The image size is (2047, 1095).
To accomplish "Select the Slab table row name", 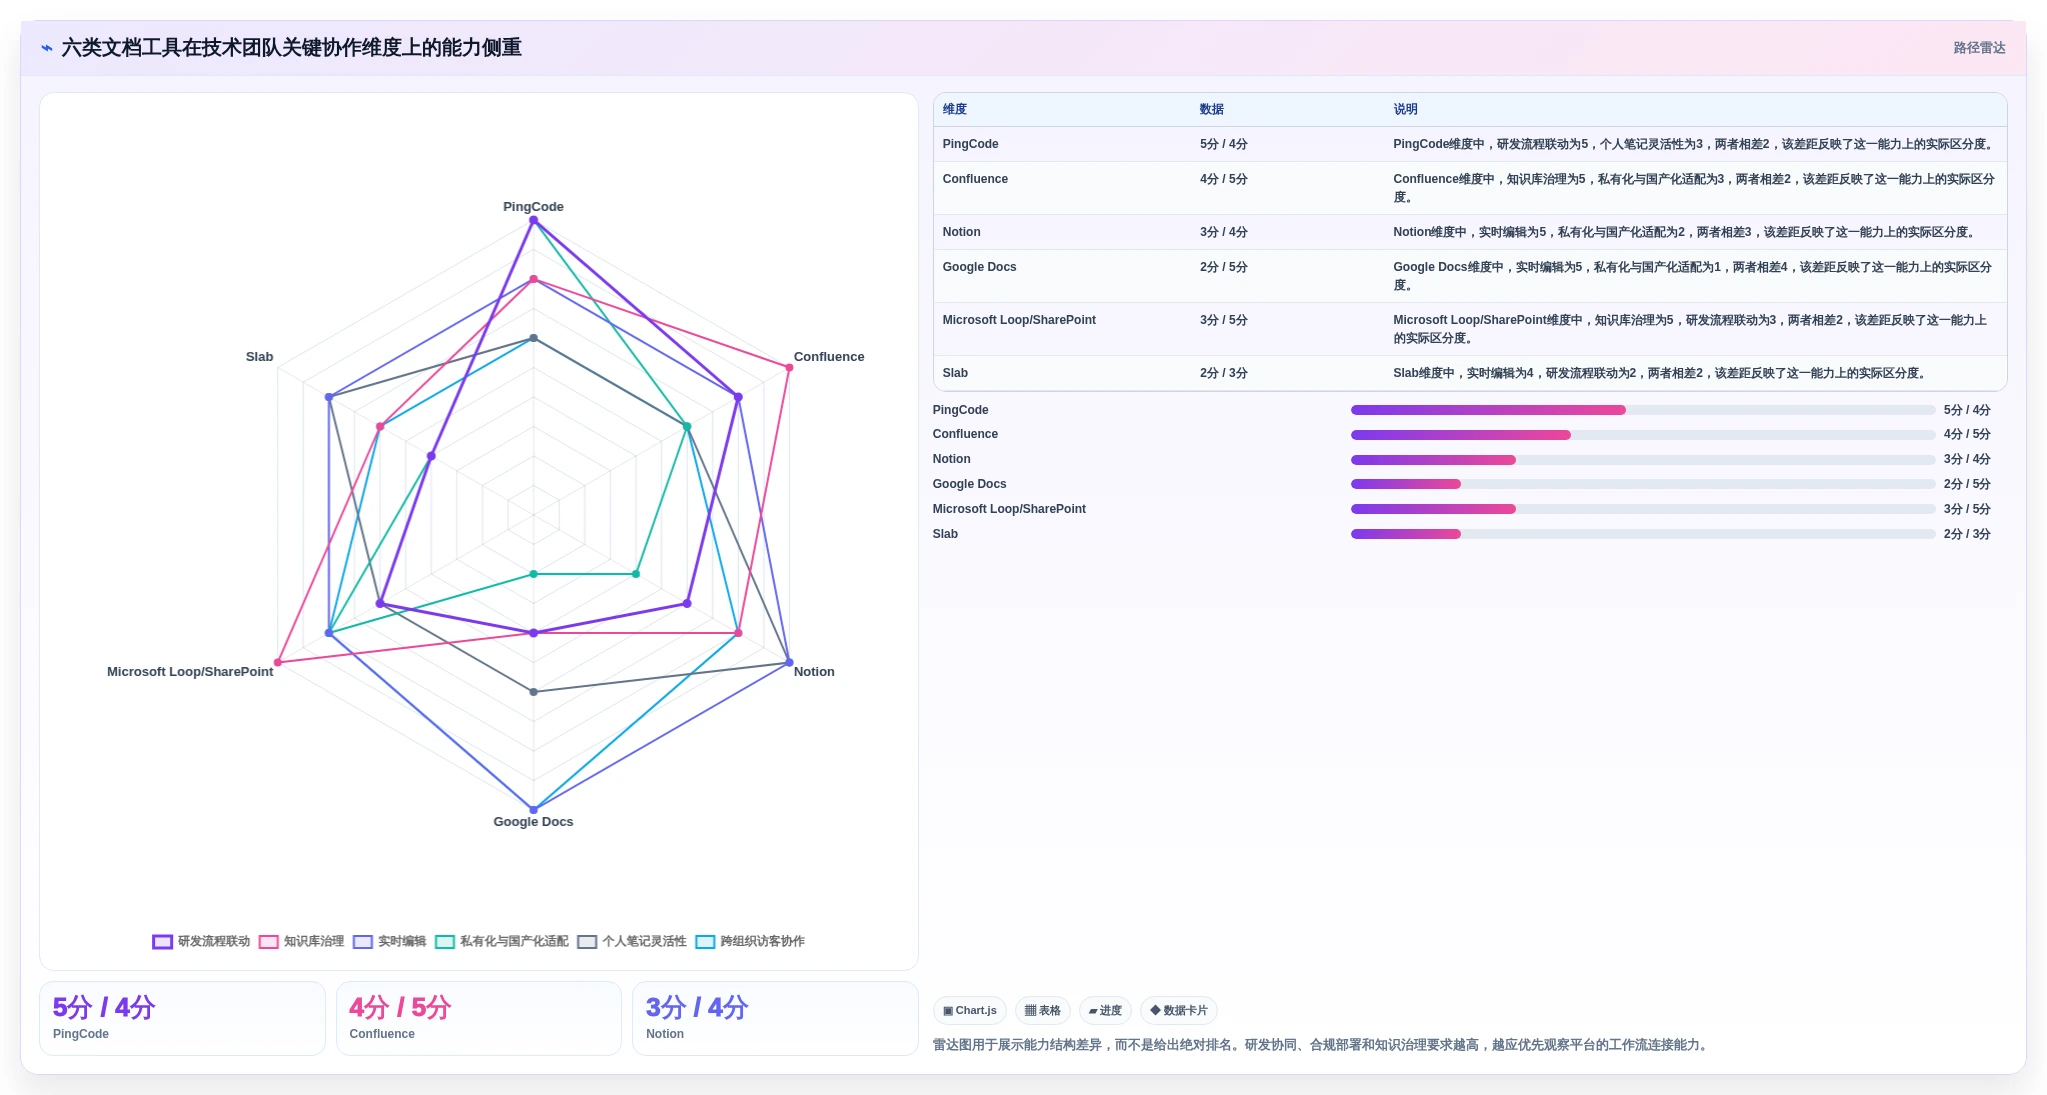I will [x=955, y=373].
